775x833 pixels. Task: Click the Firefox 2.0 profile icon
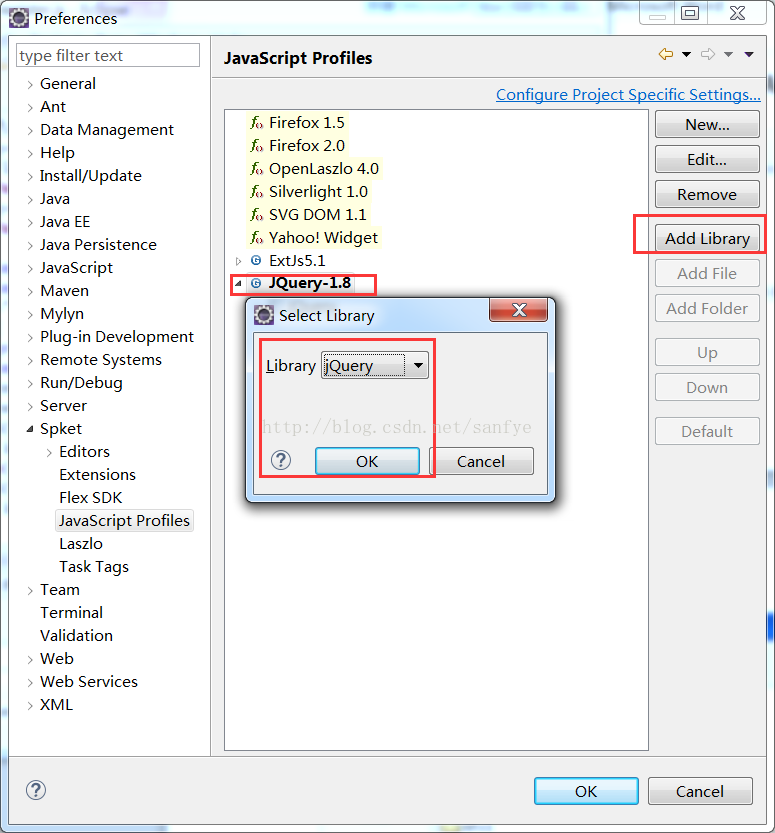coord(257,146)
